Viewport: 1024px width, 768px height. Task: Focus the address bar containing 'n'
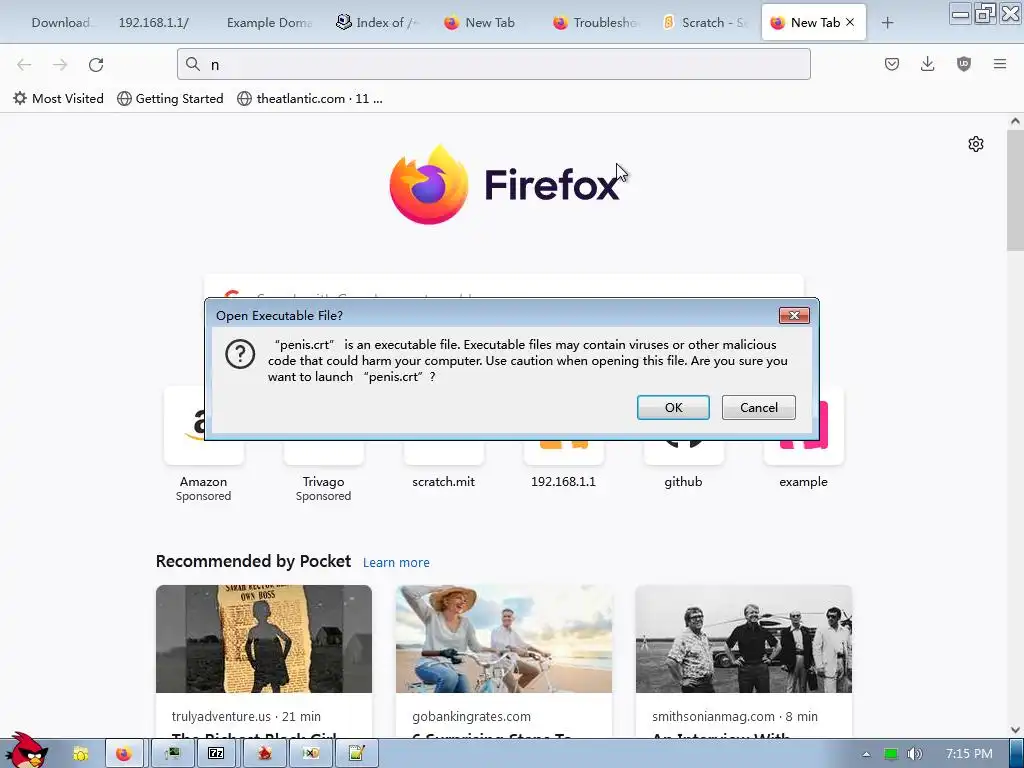coord(494,64)
